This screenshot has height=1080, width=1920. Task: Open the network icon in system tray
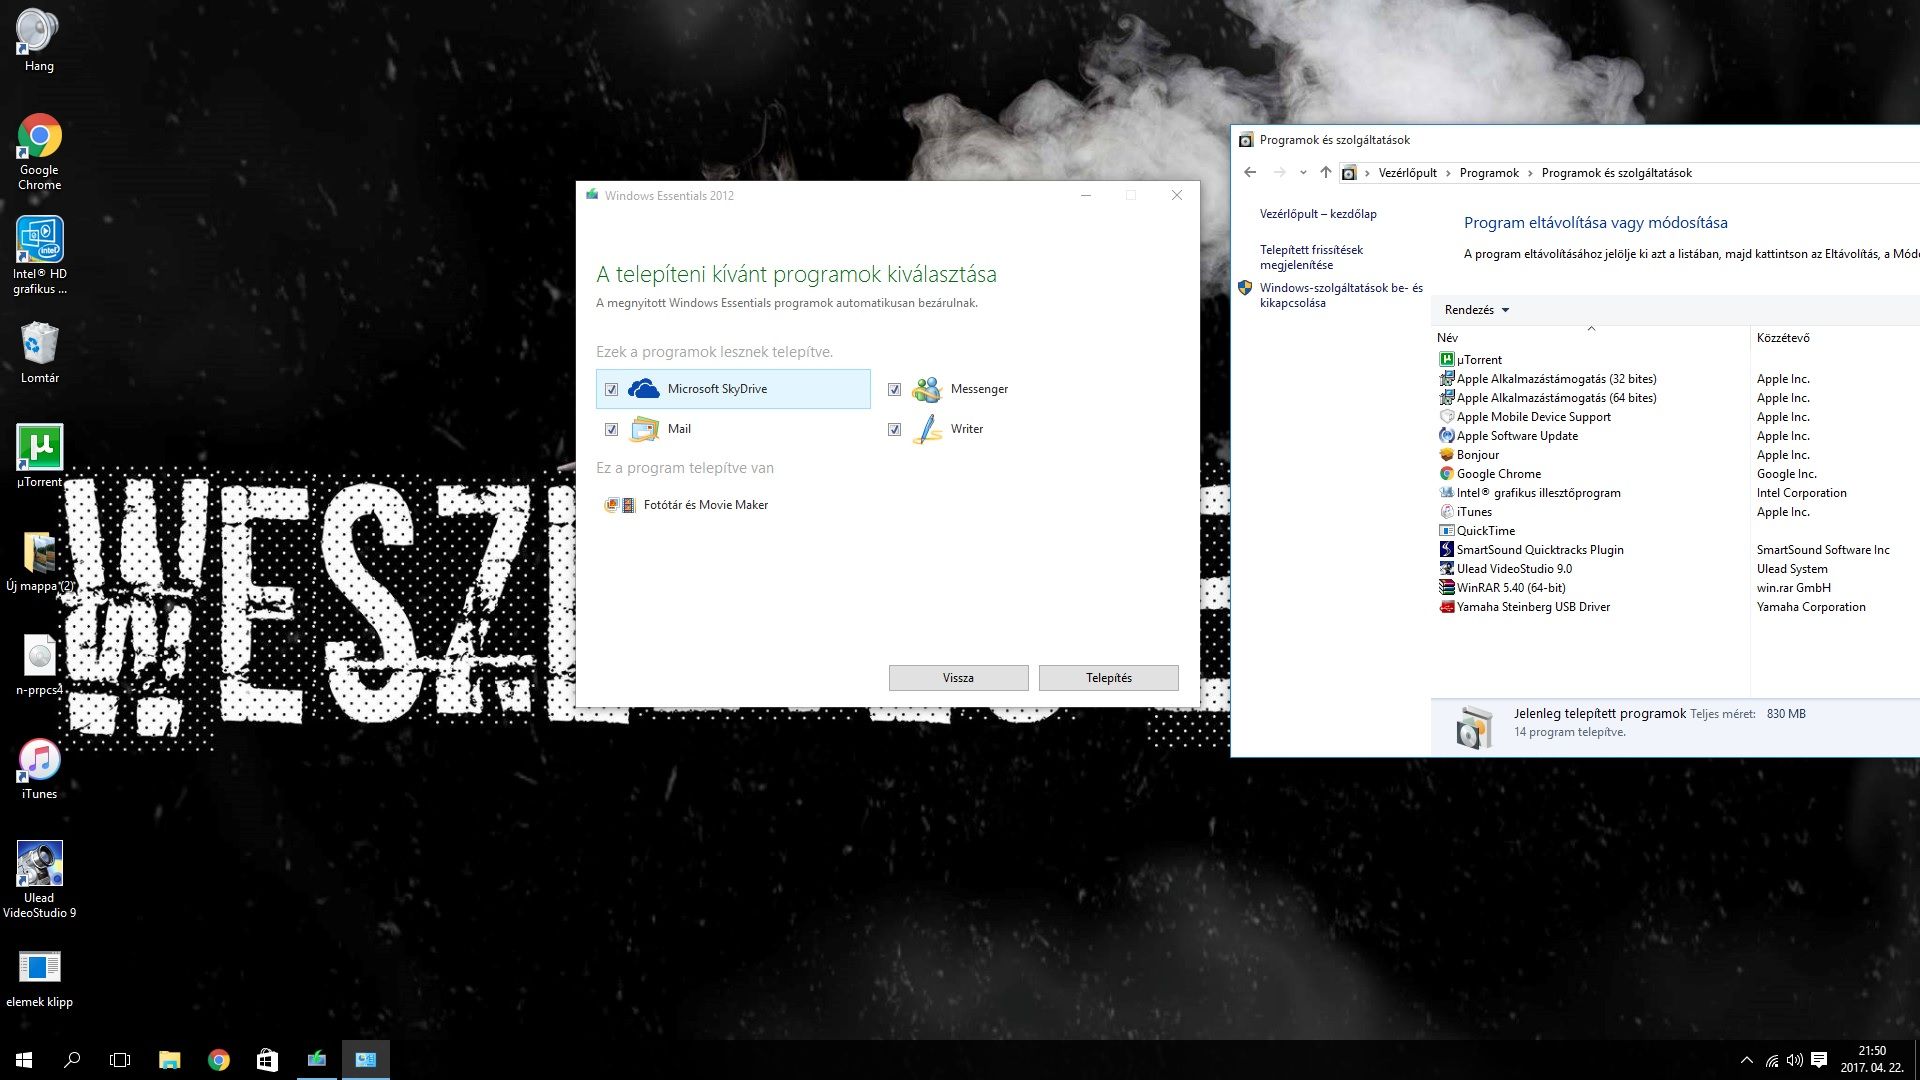1771,1060
